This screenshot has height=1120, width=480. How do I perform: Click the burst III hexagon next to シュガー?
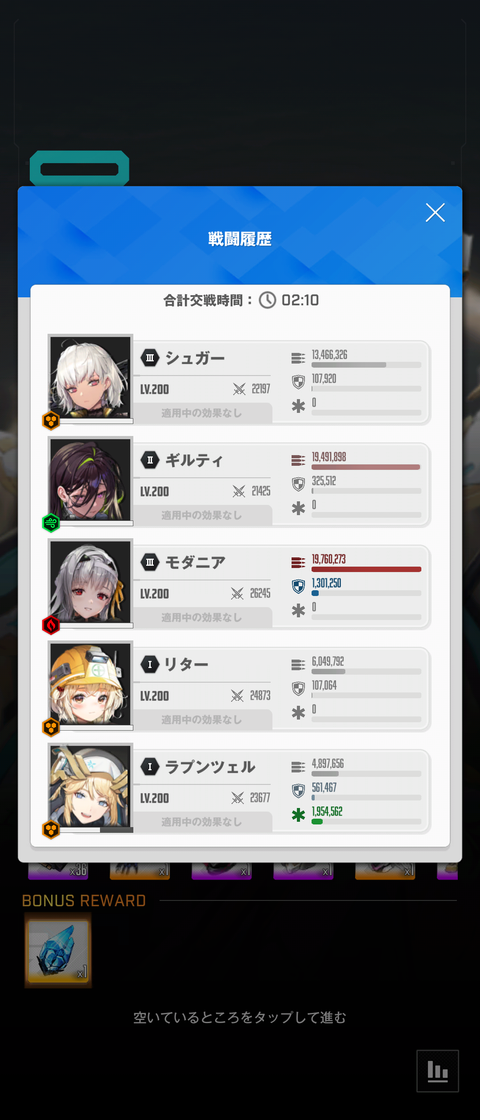point(149,358)
